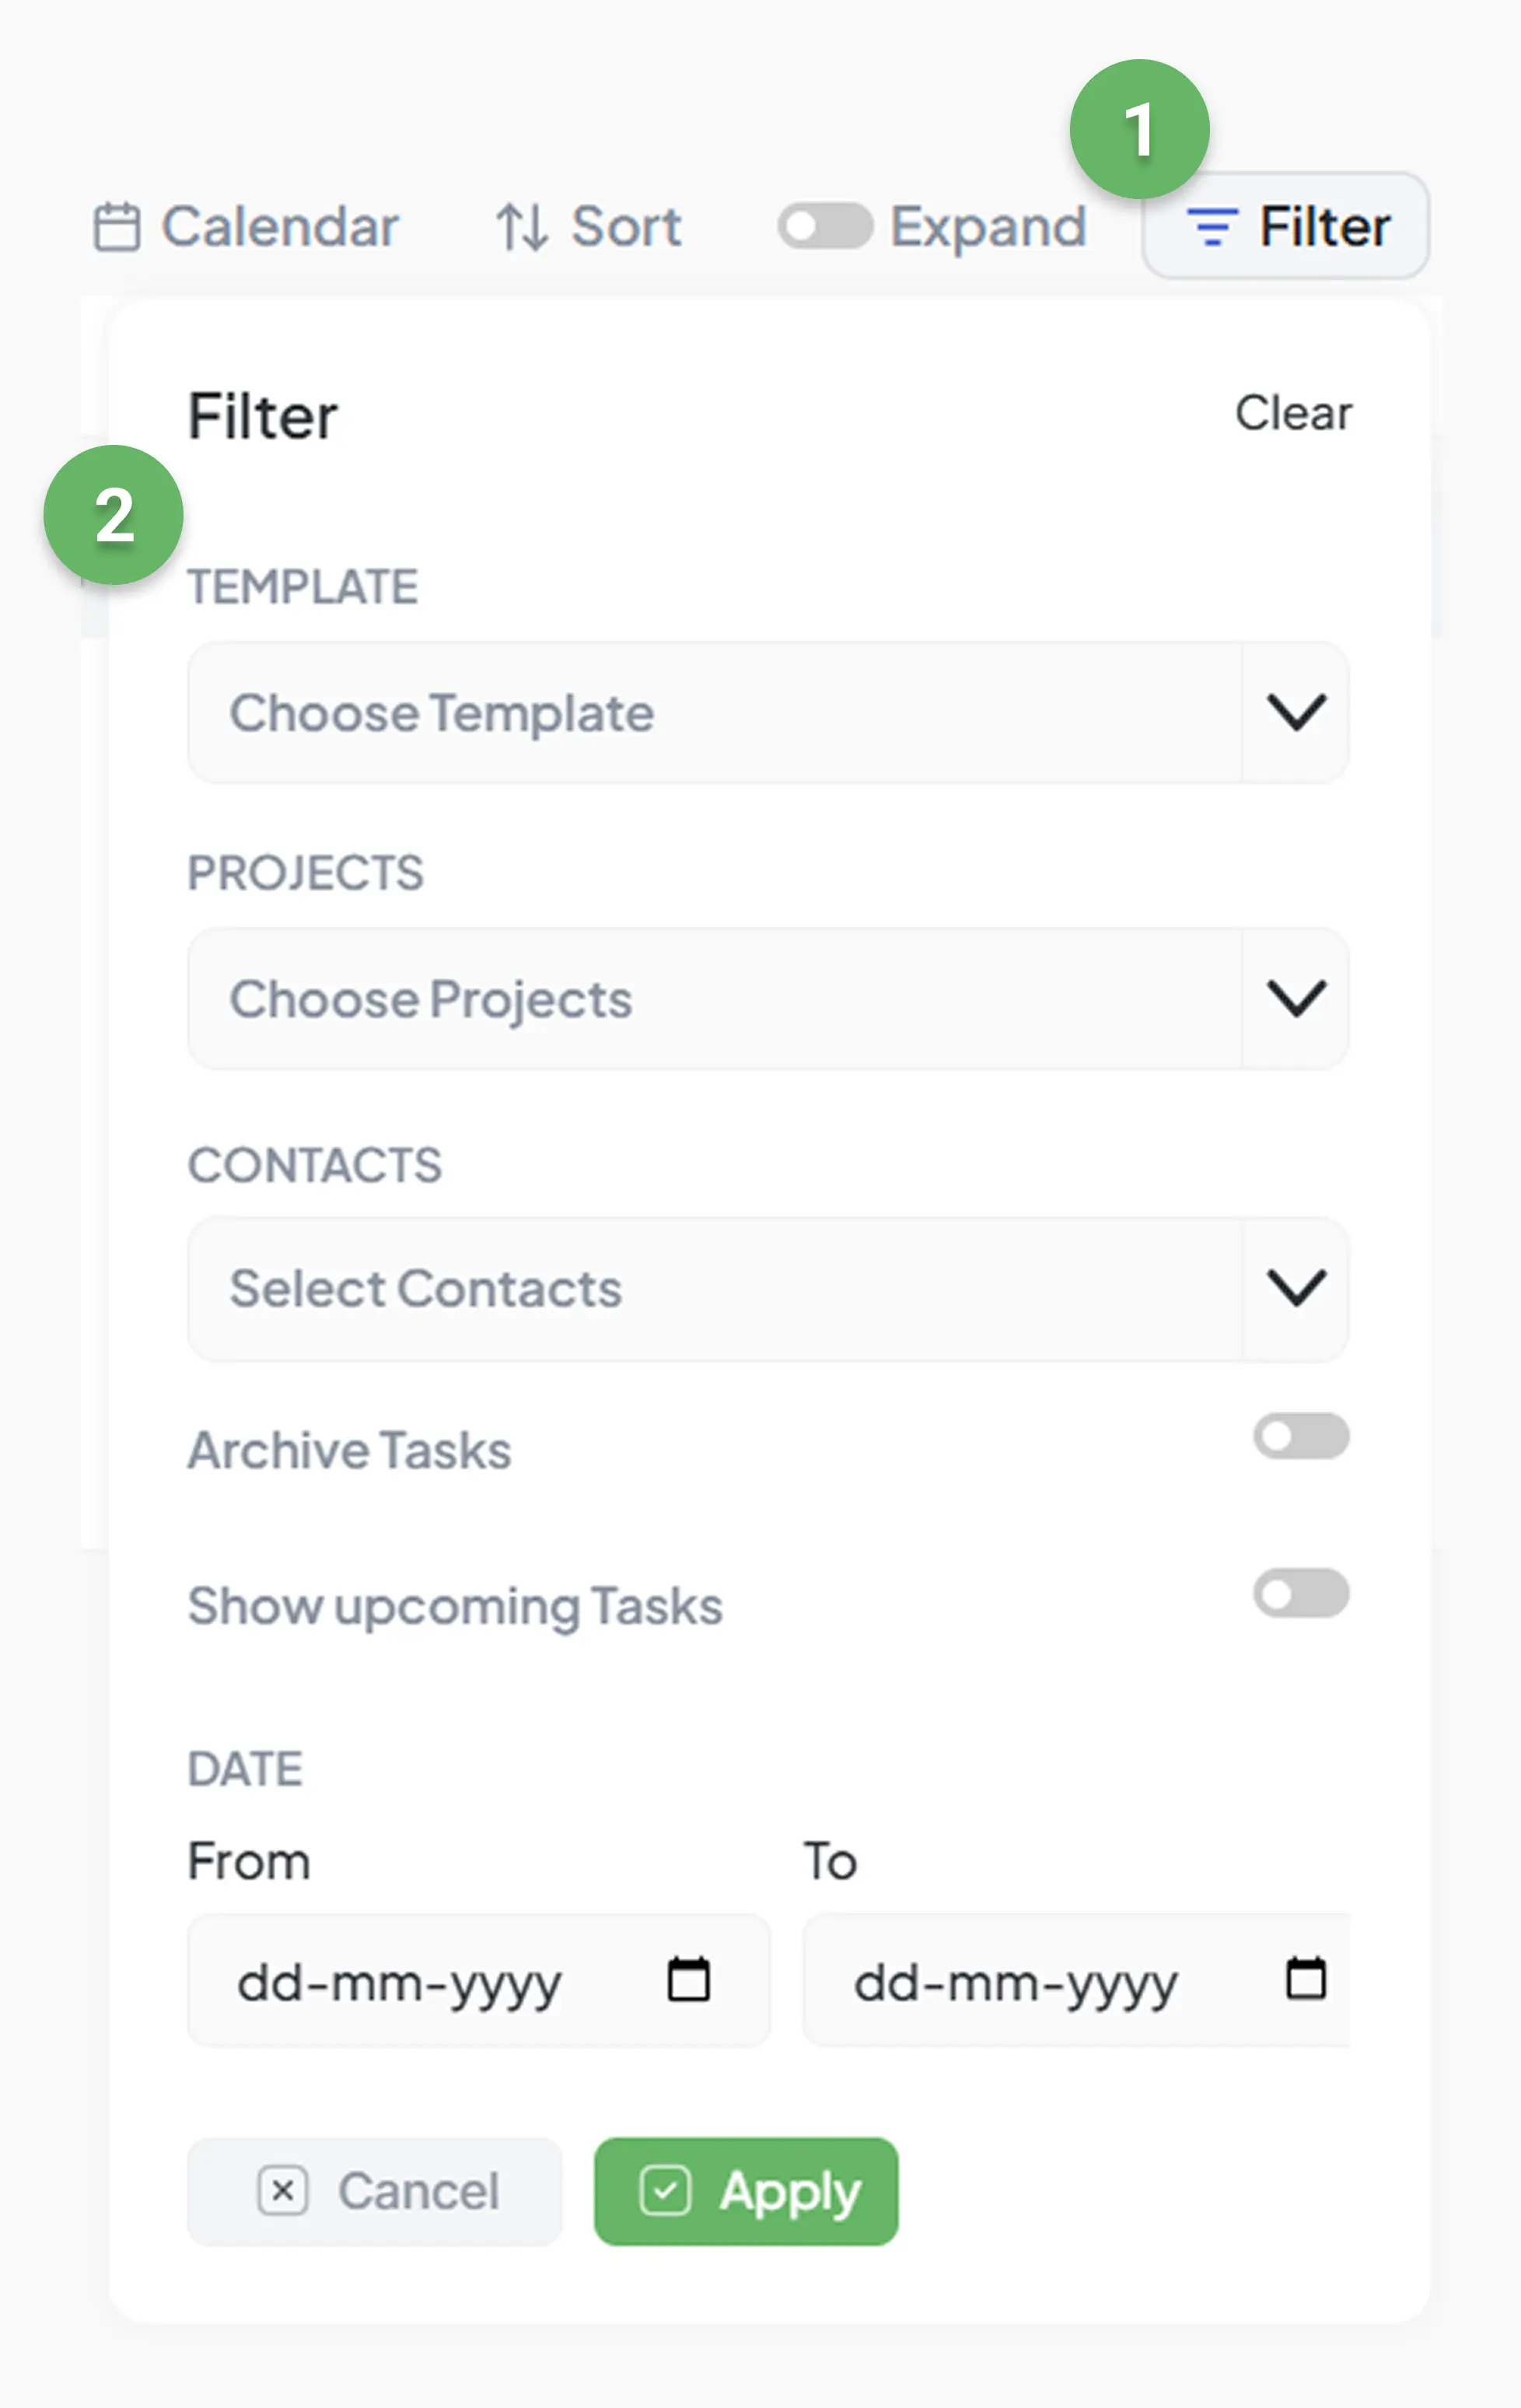Screen dimensions: 1521x2408
Task: Click the X icon inside Cancel button
Action: click(284, 2191)
